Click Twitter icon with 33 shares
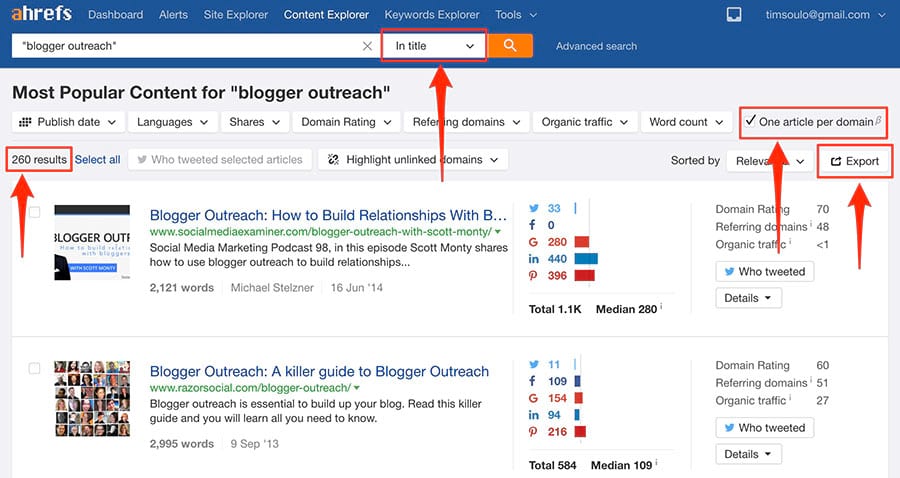This screenshot has width=900, height=478. [x=534, y=208]
